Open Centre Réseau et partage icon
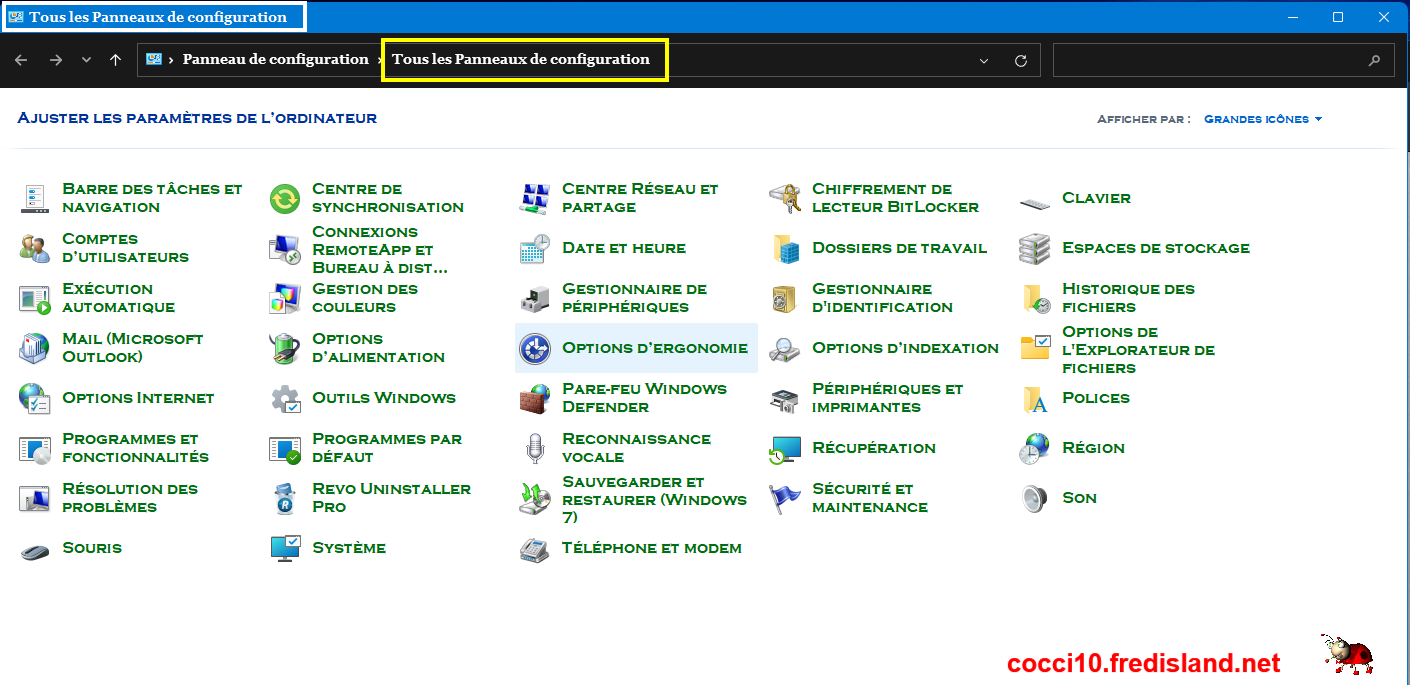Viewport: 1410px width, 685px height. [535, 198]
